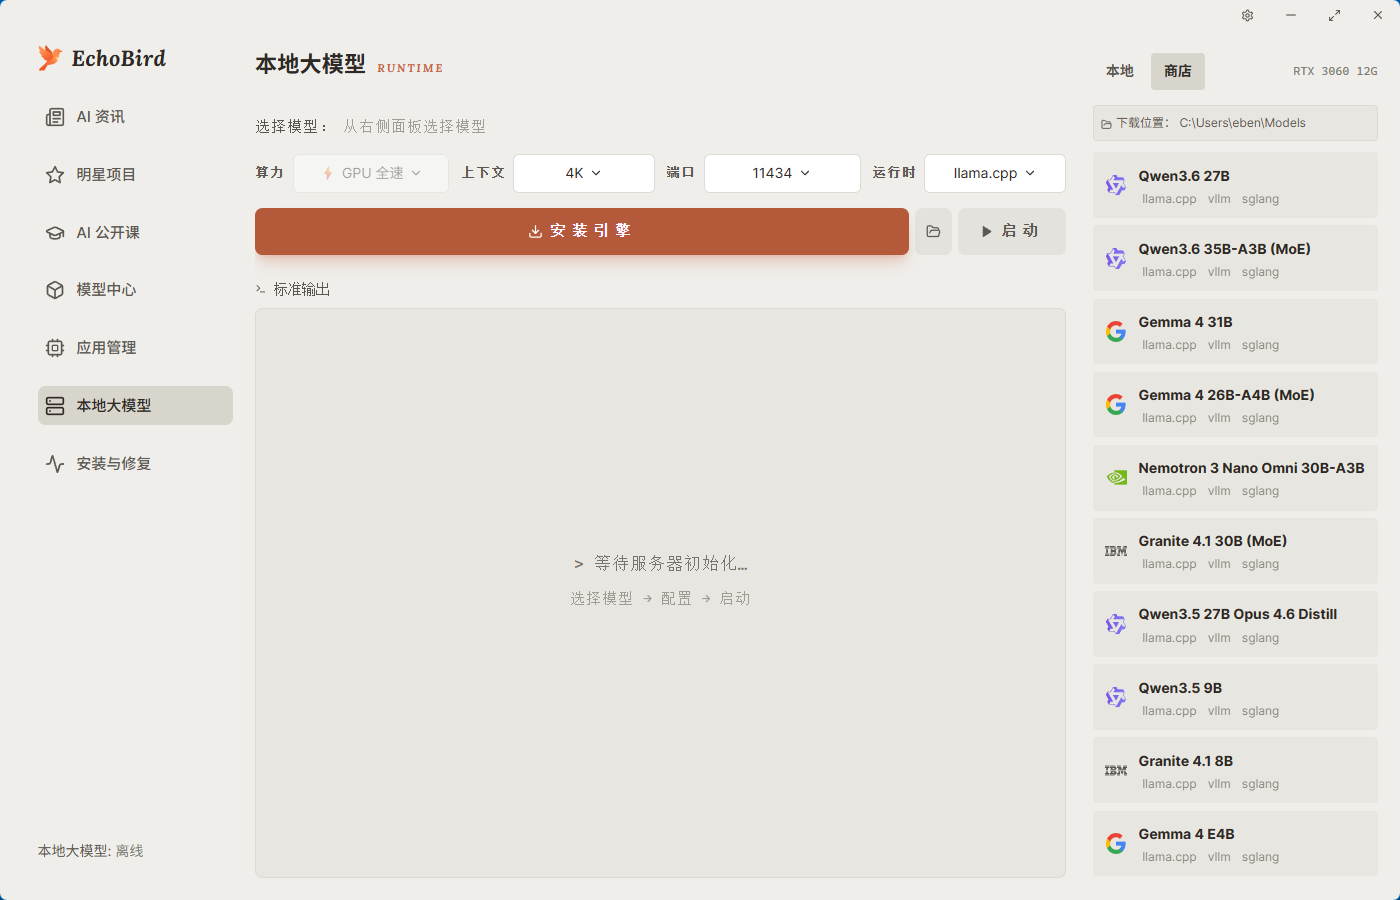The width and height of the screenshot is (1400, 900).
Task: Switch to the 本地 tab
Action: tap(1120, 71)
